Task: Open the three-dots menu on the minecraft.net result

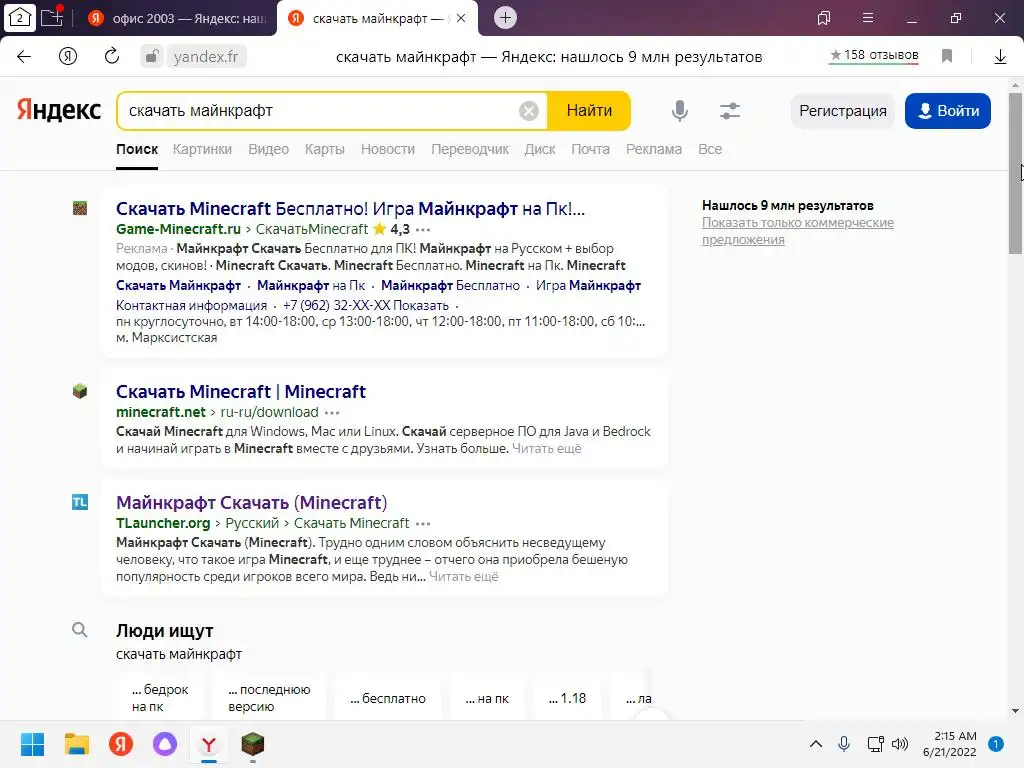Action: 332,412
